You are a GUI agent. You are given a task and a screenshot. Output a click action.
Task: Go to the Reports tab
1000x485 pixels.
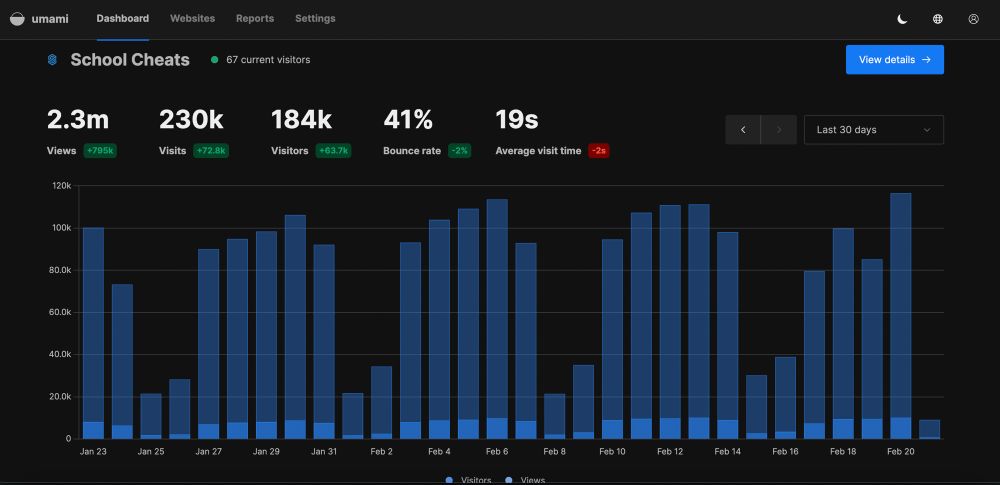(x=254, y=19)
